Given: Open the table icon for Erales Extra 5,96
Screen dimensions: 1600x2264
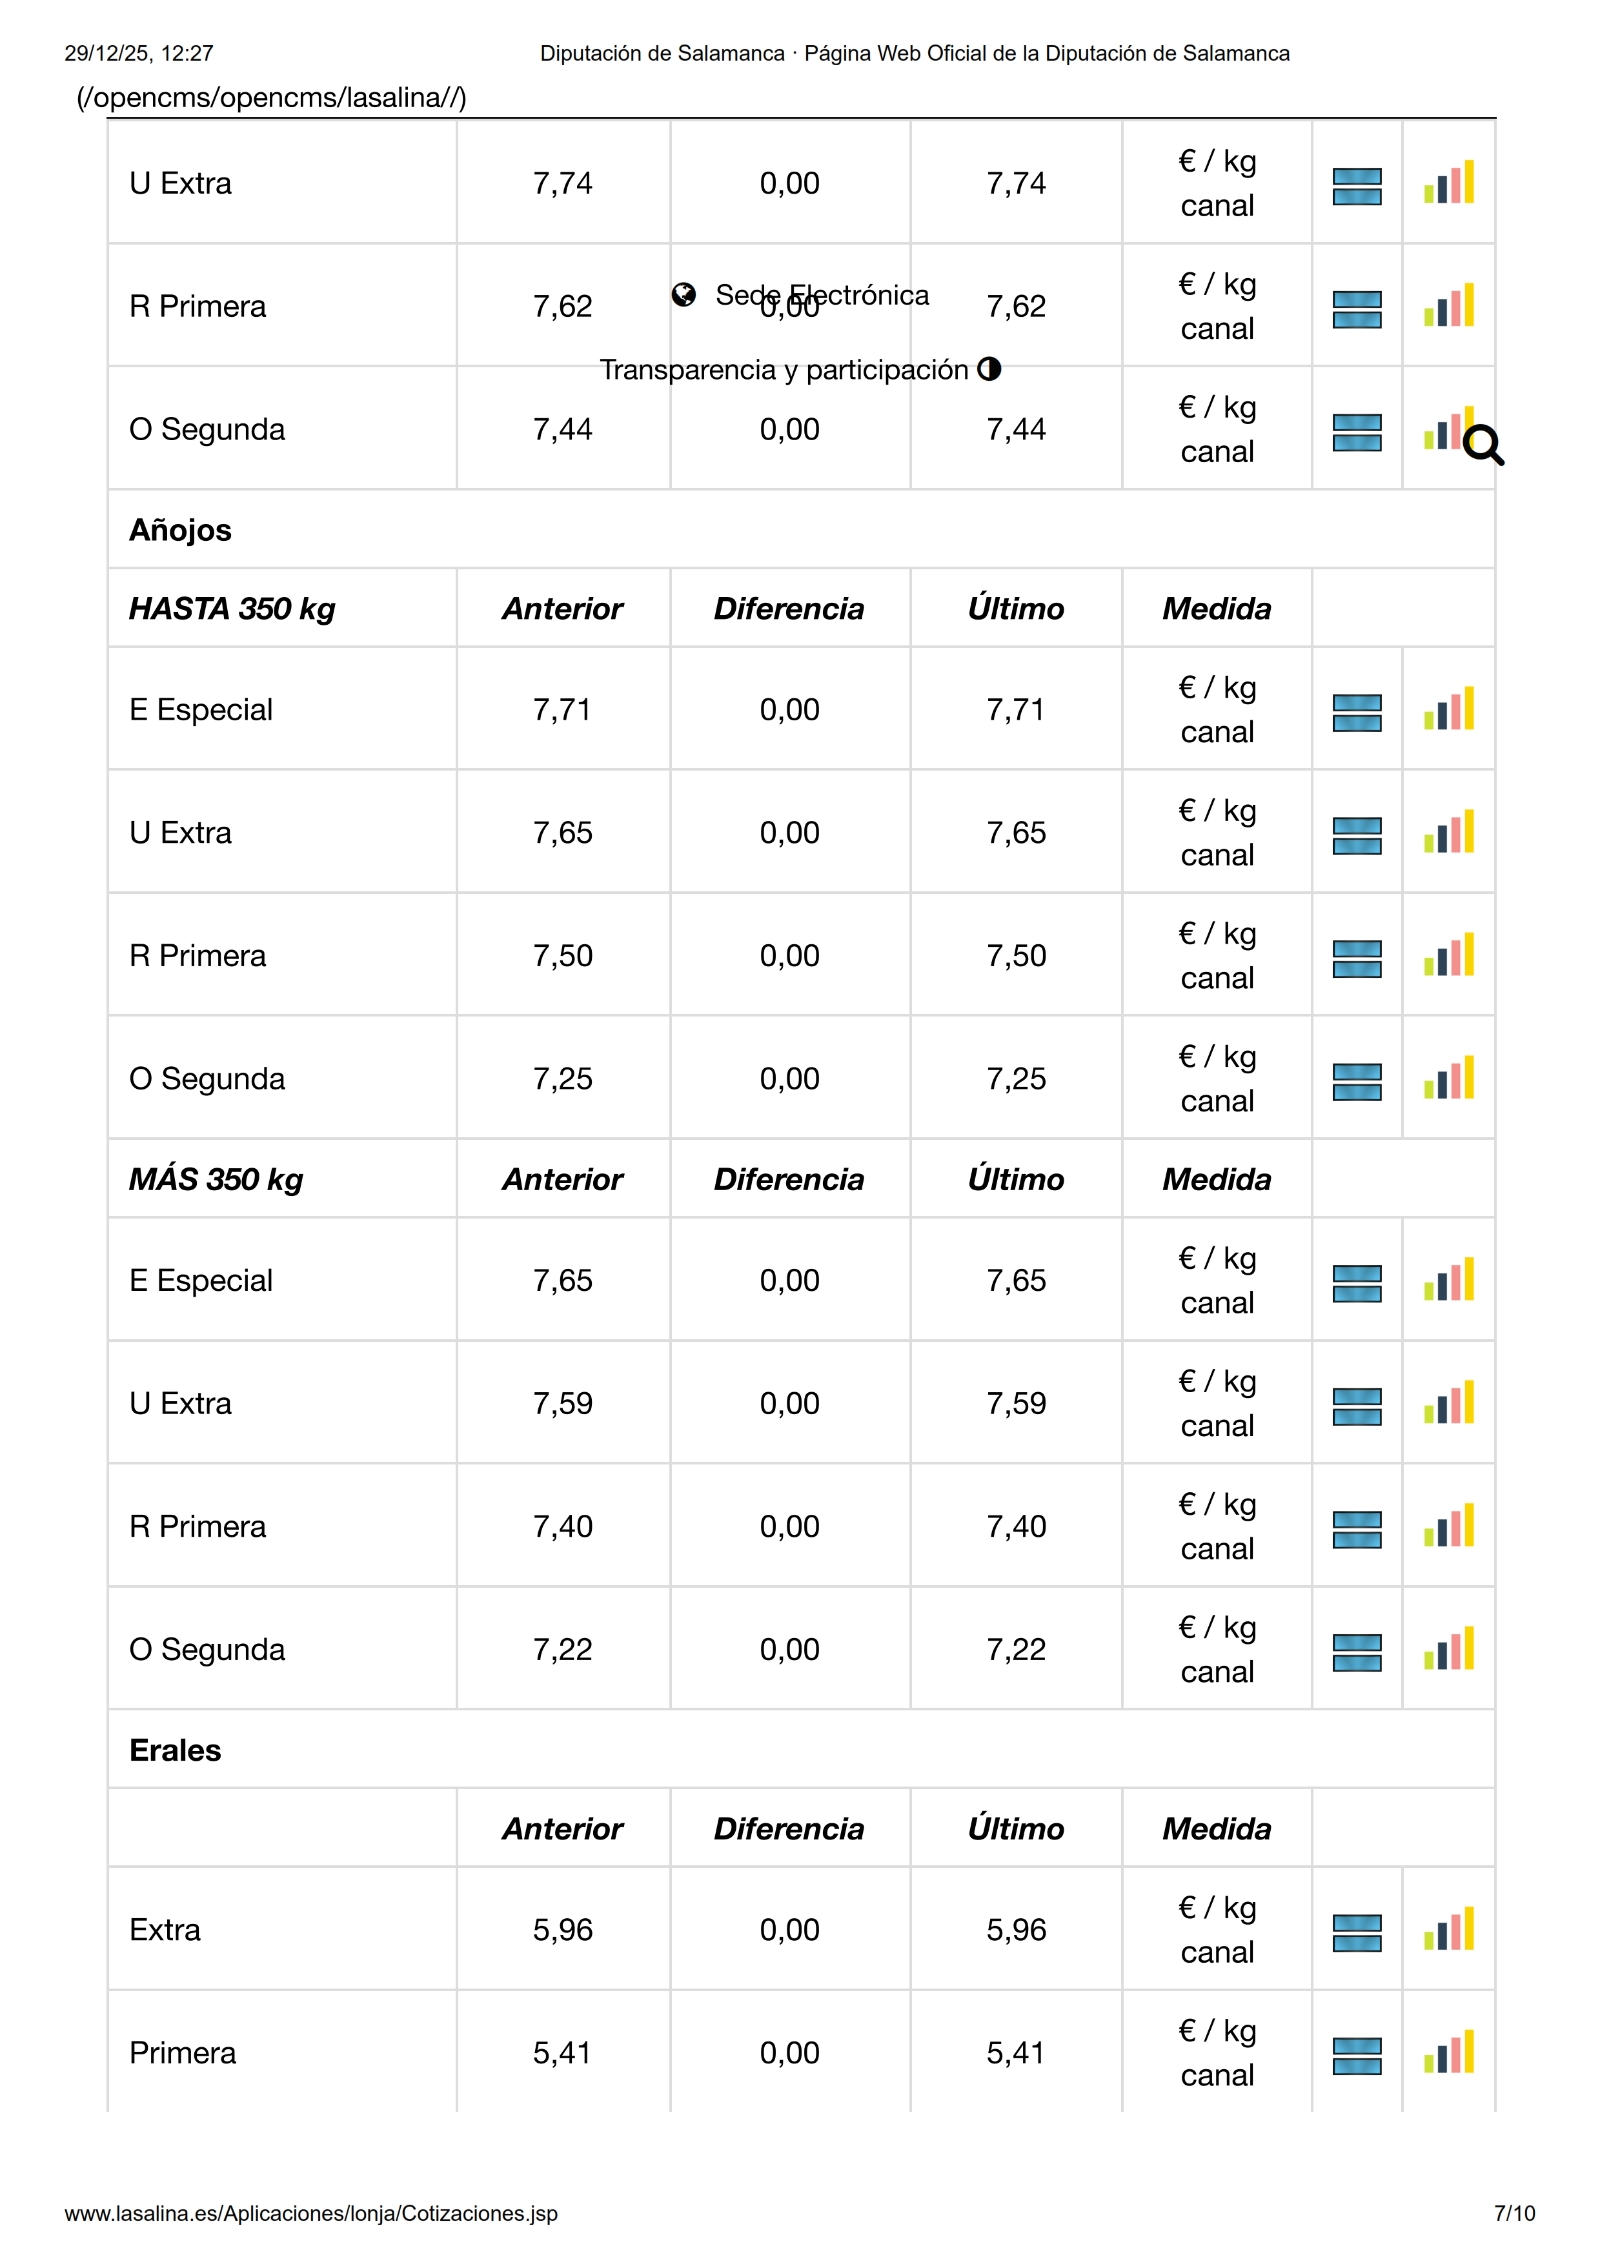Looking at the screenshot, I should coord(1357,1932).
